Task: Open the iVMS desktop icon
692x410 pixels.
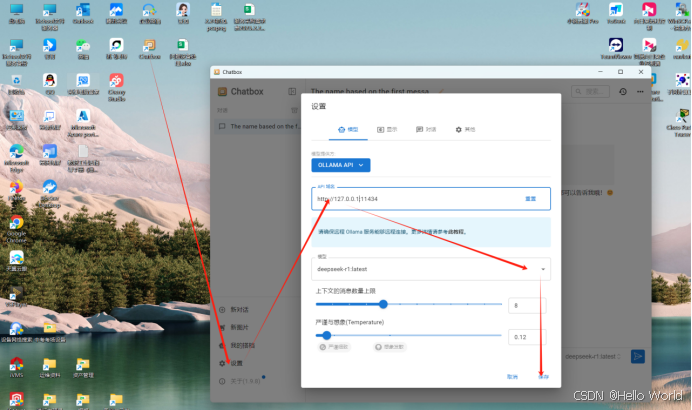Action: point(16,367)
